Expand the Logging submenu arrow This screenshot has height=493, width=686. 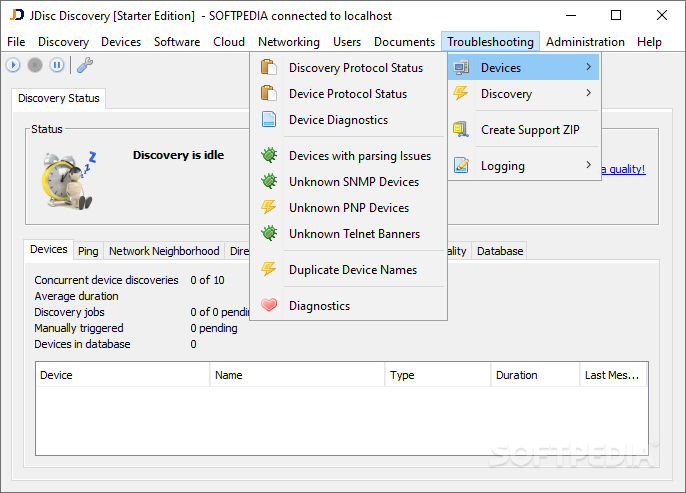tap(588, 165)
